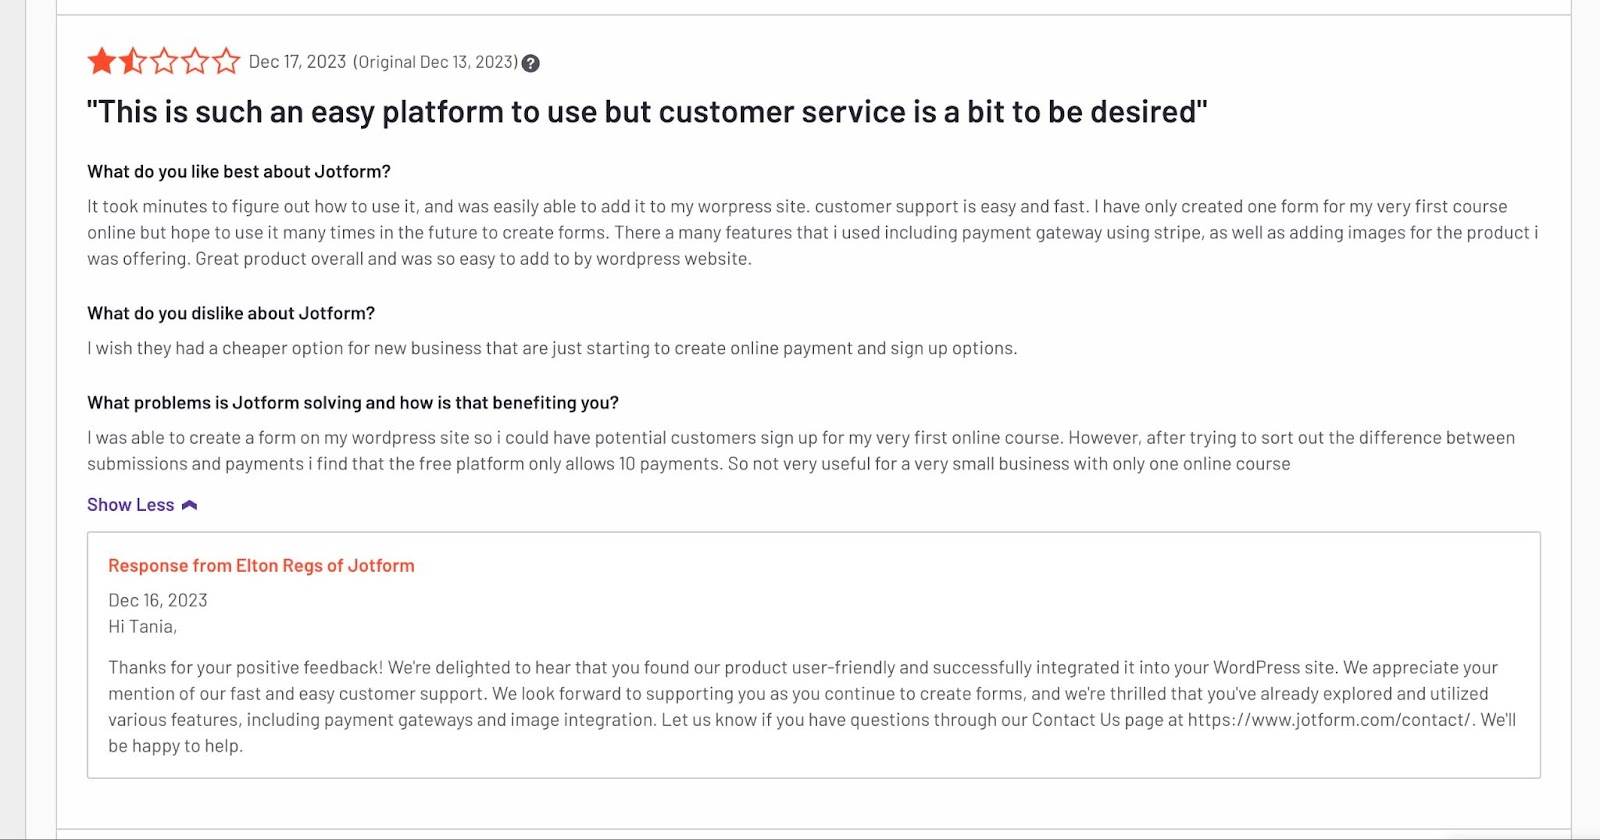This screenshot has height=840, width=1600.
Task: Click the chevron beside Show Less
Action: (189, 505)
